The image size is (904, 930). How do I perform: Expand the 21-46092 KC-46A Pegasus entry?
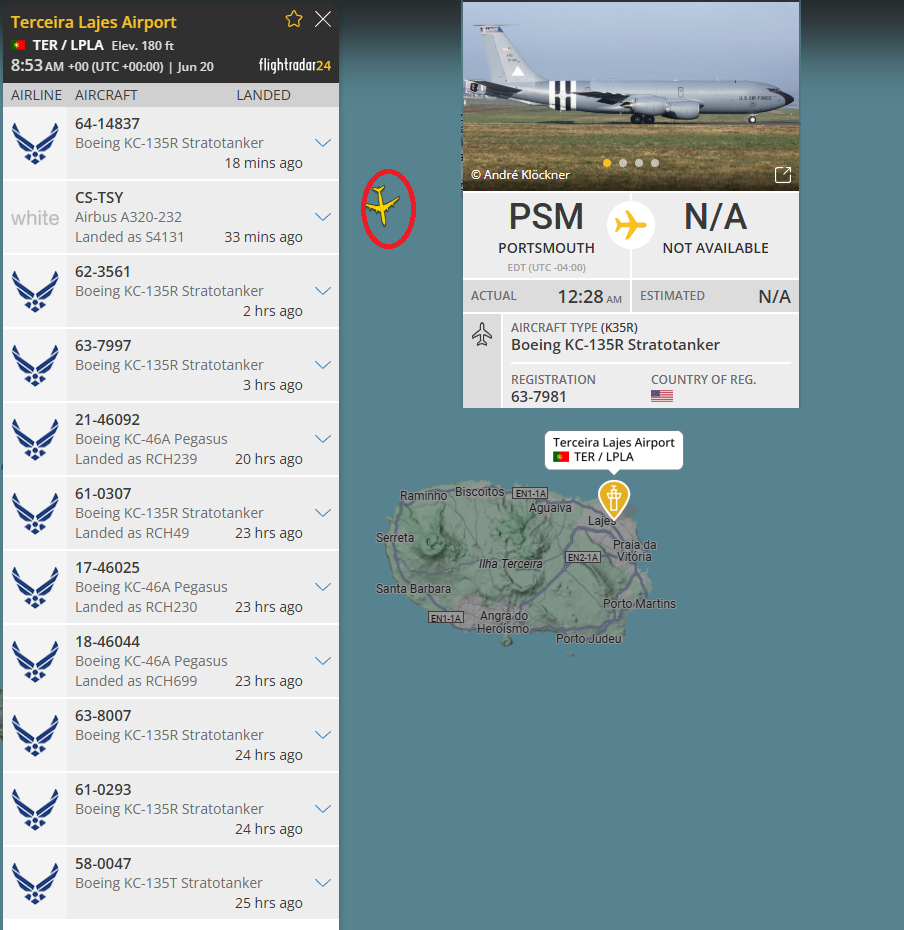pyautogui.click(x=323, y=439)
